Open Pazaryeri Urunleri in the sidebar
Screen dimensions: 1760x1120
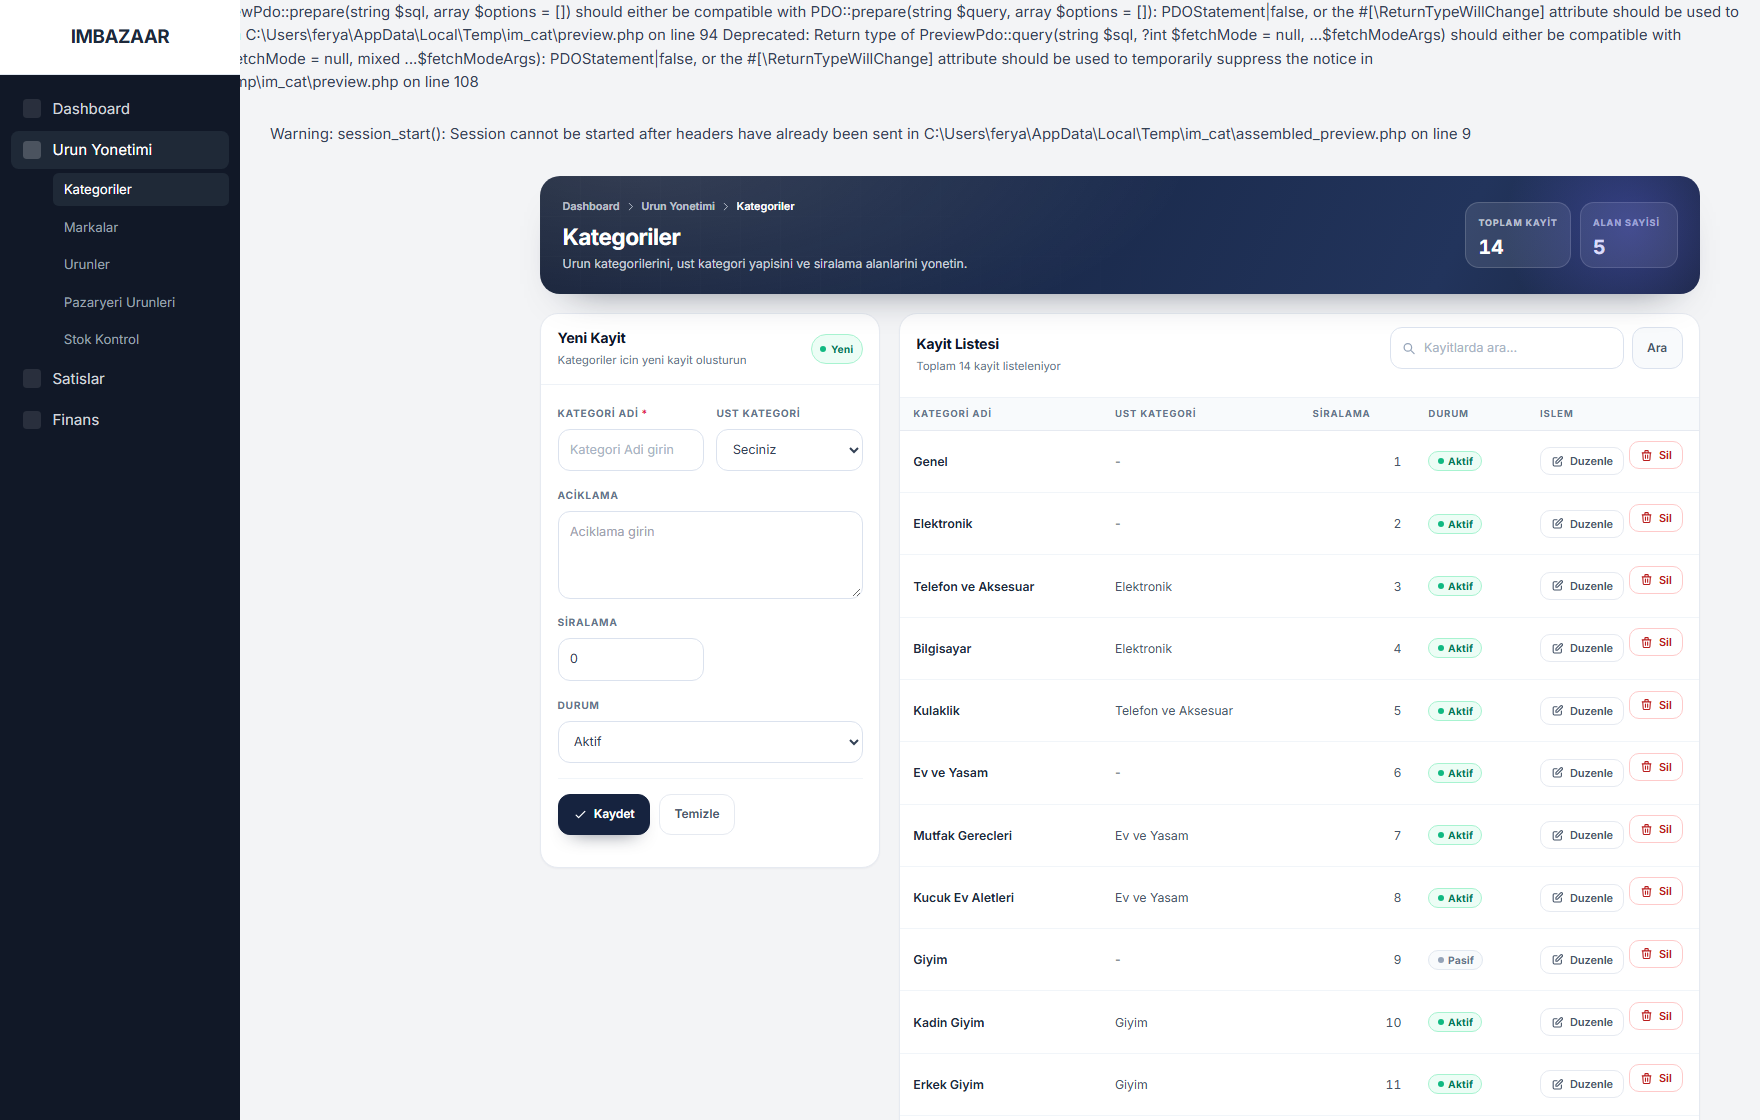click(x=141, y=302)
